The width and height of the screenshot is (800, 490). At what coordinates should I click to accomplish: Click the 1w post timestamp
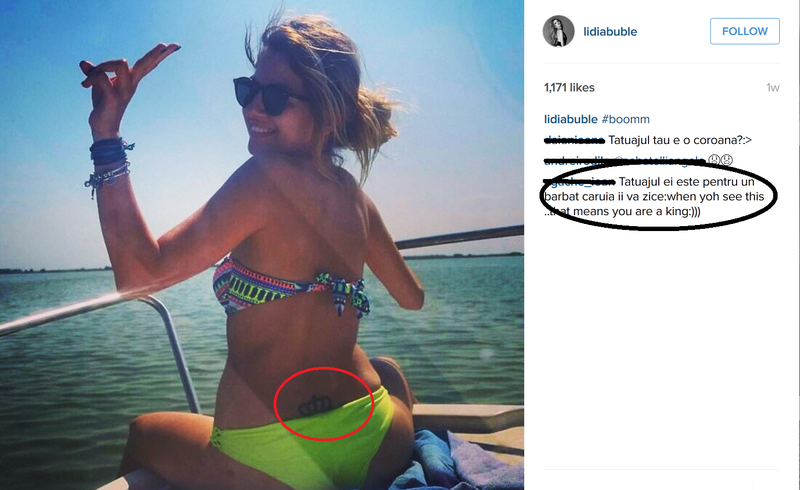772,88
